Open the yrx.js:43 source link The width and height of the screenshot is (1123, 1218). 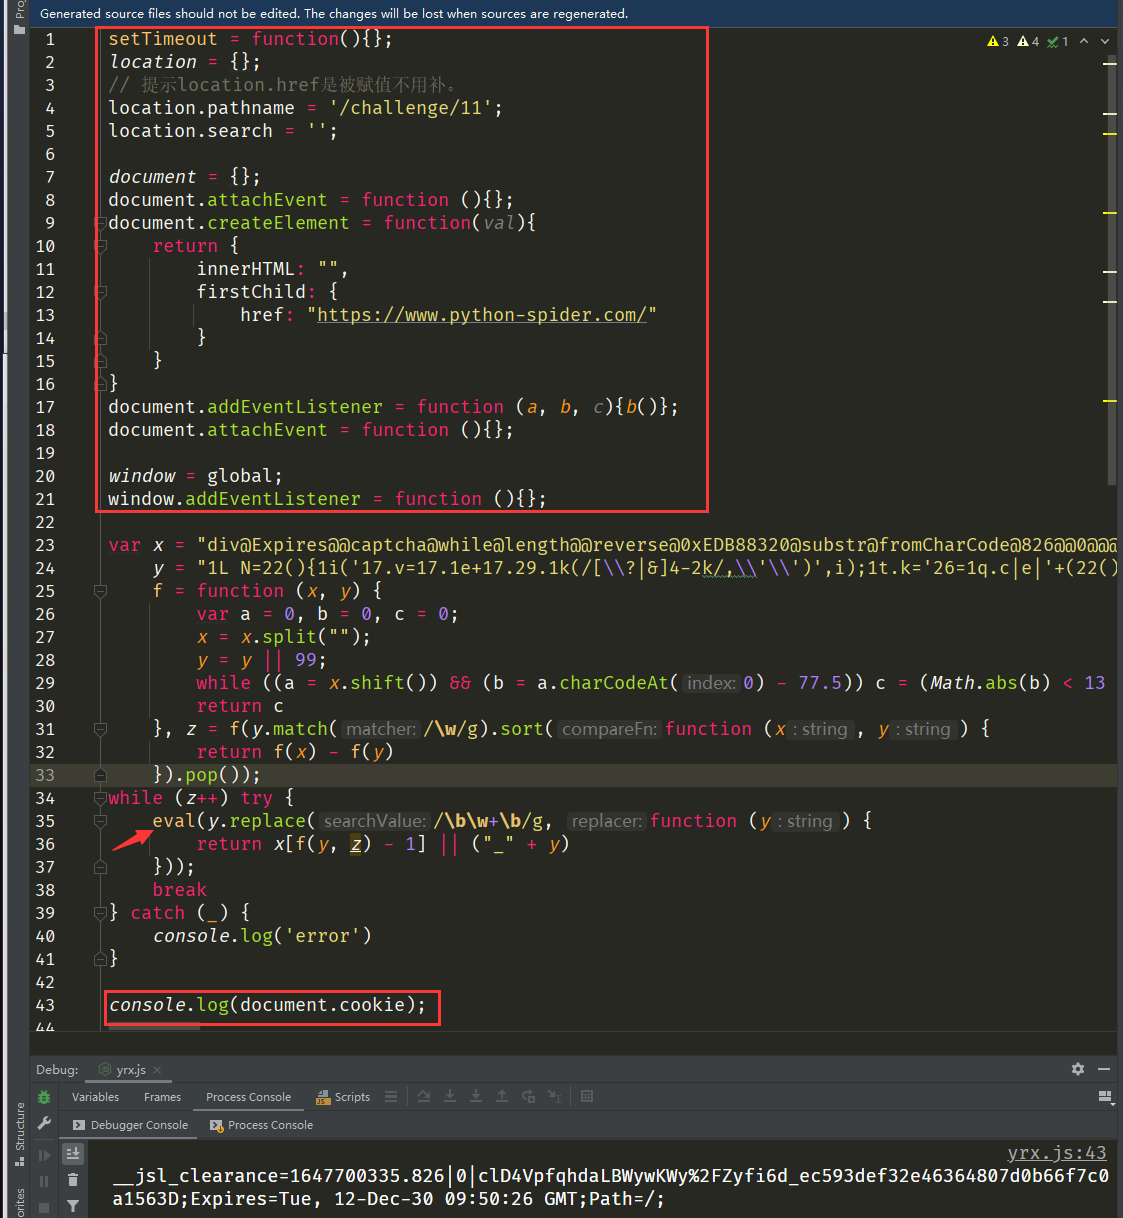pyautogui.click(x=1056, y=1153)
